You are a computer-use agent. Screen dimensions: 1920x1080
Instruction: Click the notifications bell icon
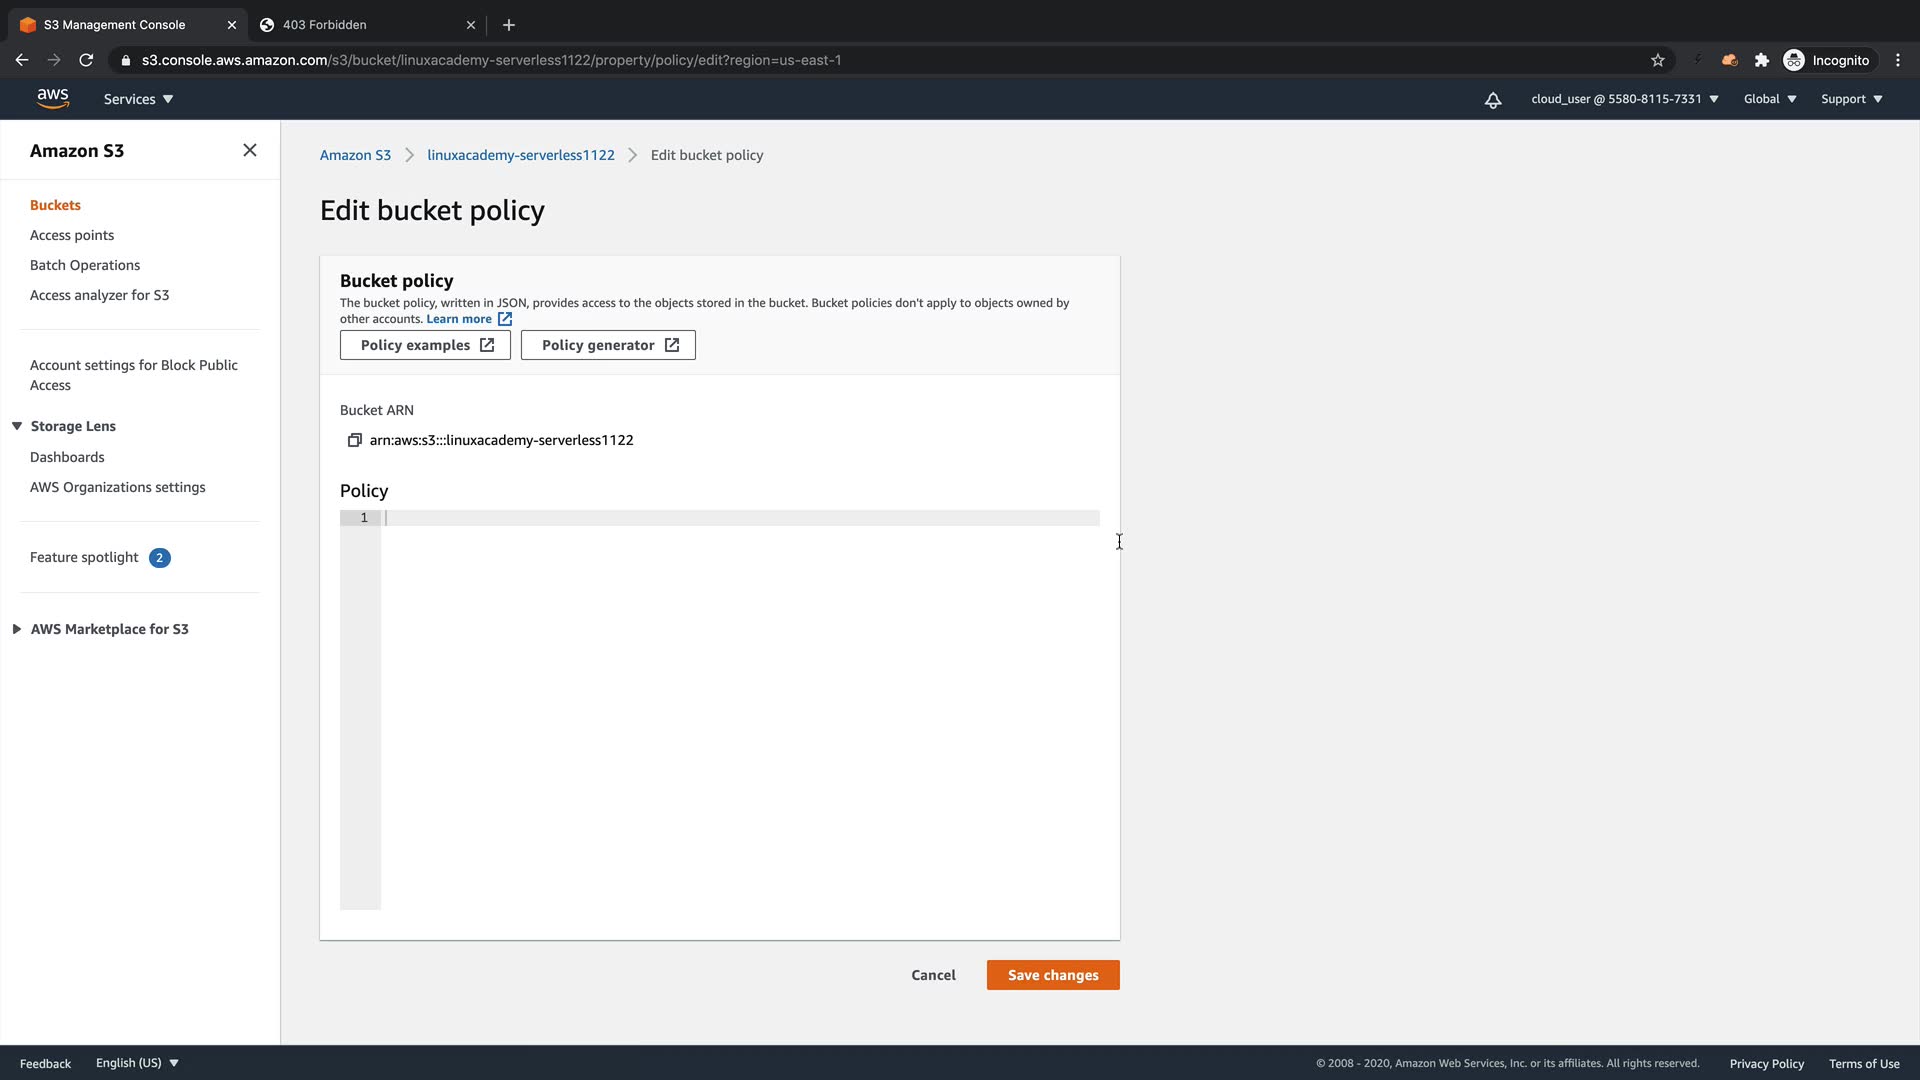point(1492,100)
